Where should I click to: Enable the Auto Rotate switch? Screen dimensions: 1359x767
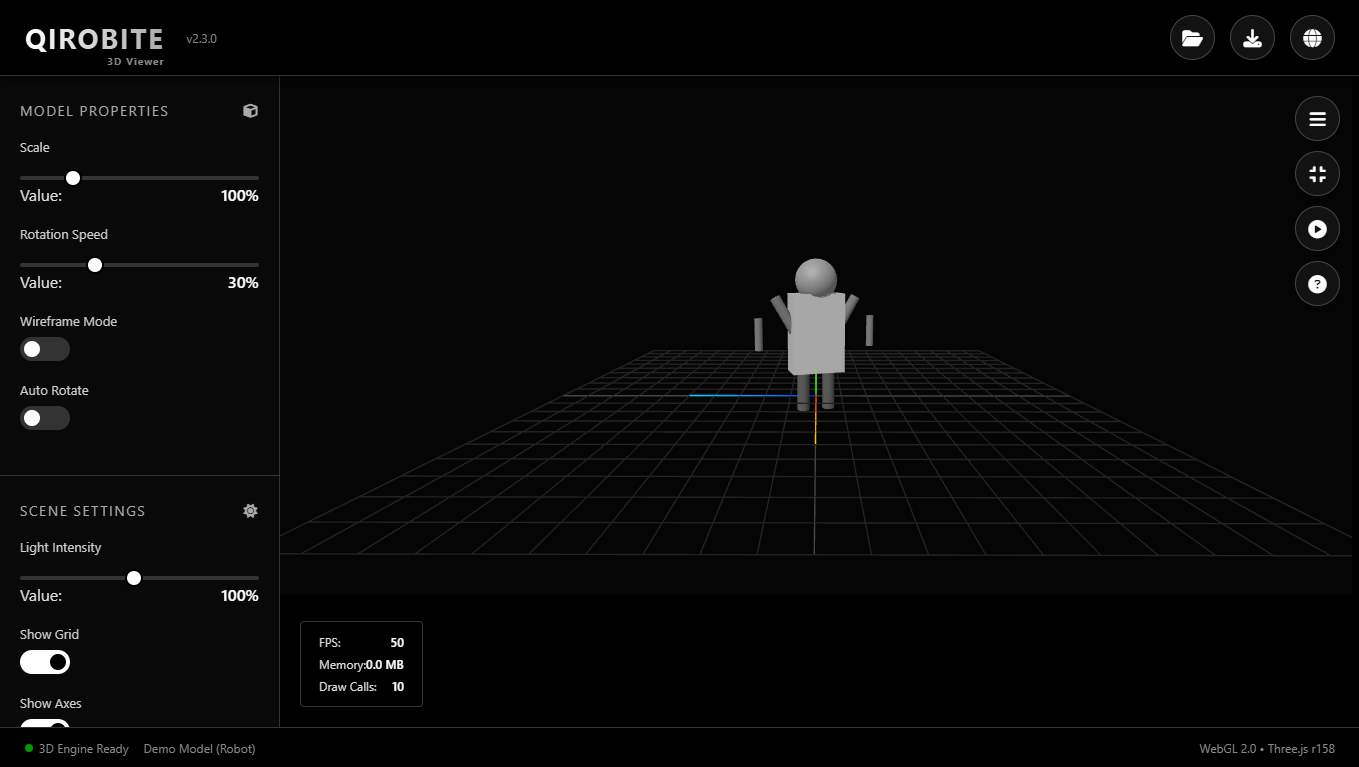(x=45, y=418)
